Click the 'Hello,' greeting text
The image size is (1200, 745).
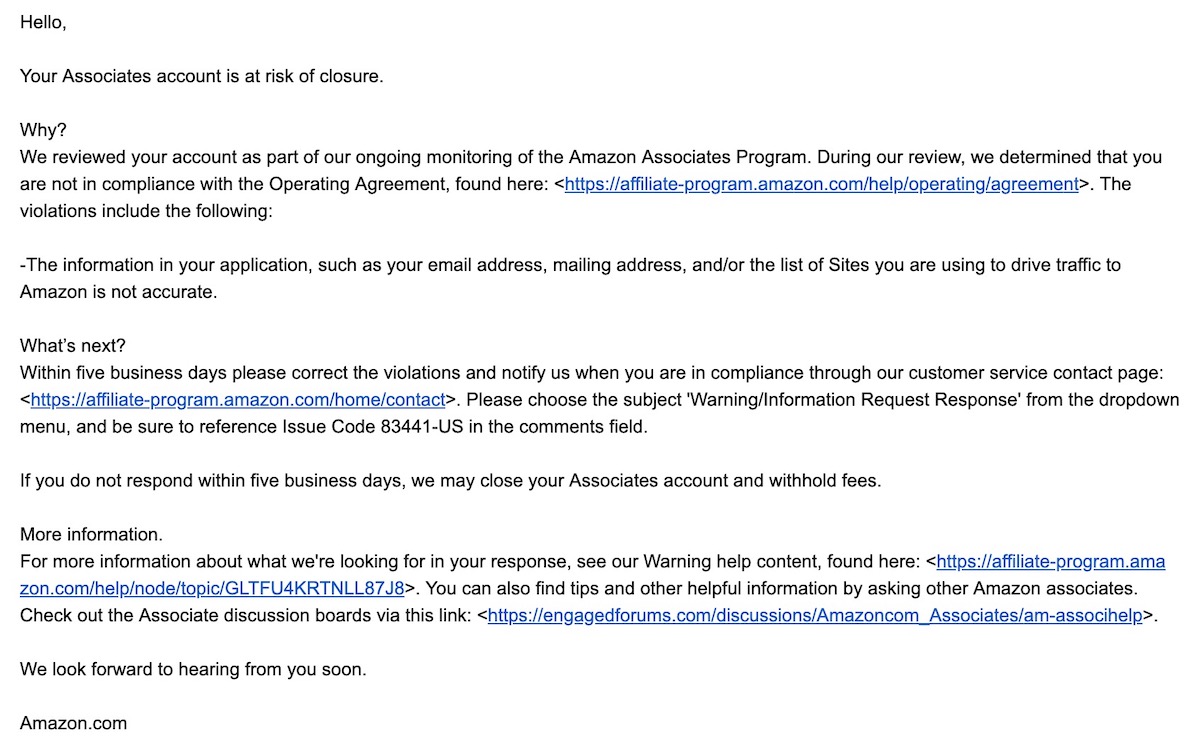(x=43, y=22)
